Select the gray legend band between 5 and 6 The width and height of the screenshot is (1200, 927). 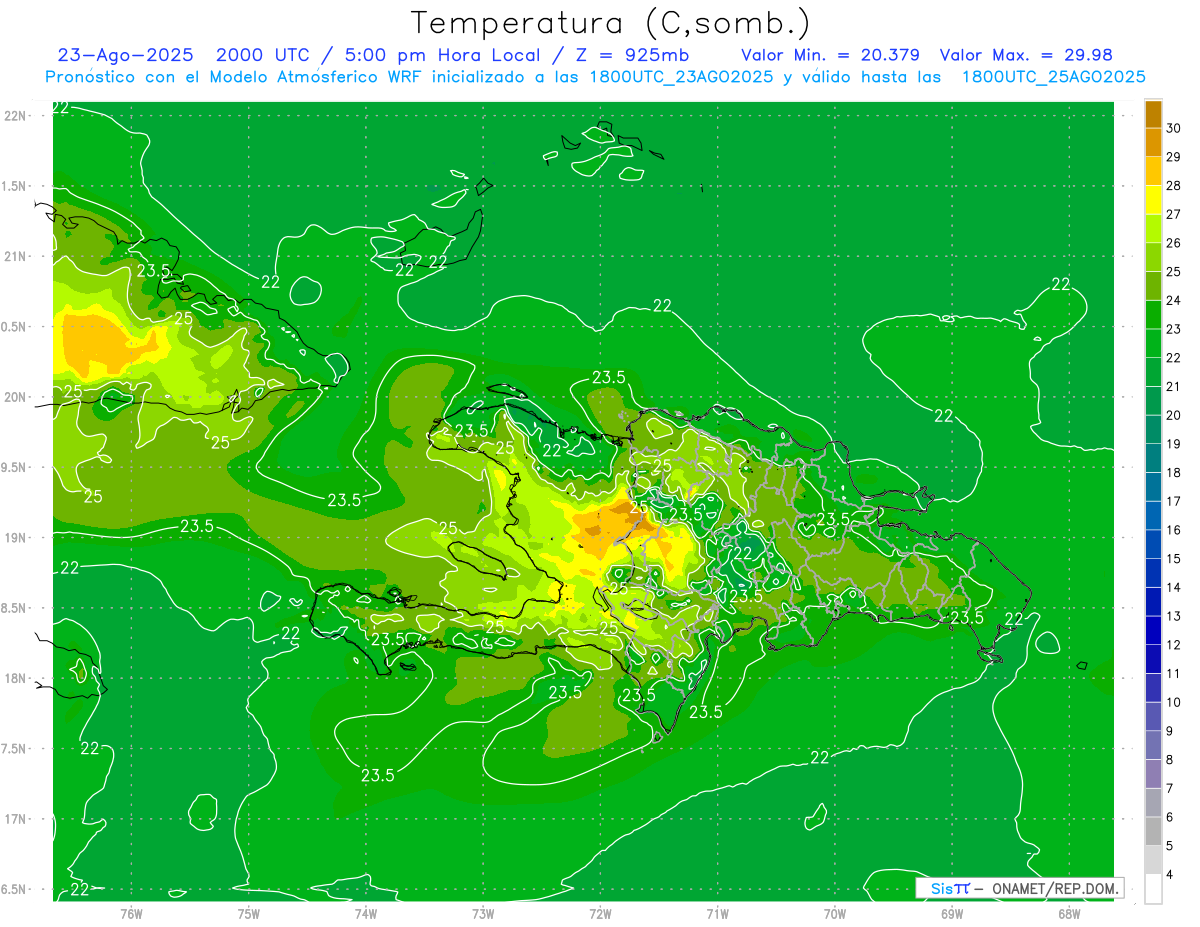click(x=1153, y=832)
